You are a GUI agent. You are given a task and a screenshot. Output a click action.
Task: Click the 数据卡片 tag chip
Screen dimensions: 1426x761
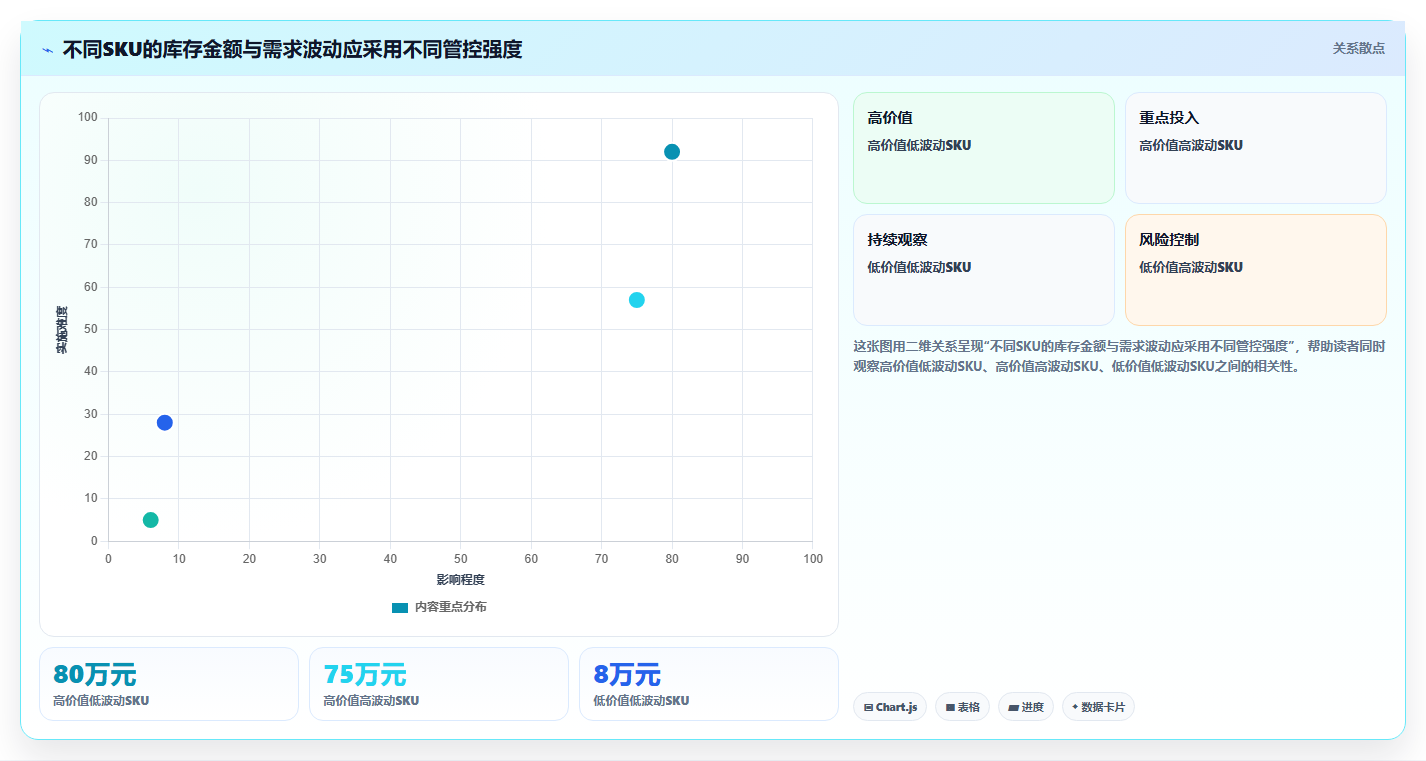coord(1098,707)
